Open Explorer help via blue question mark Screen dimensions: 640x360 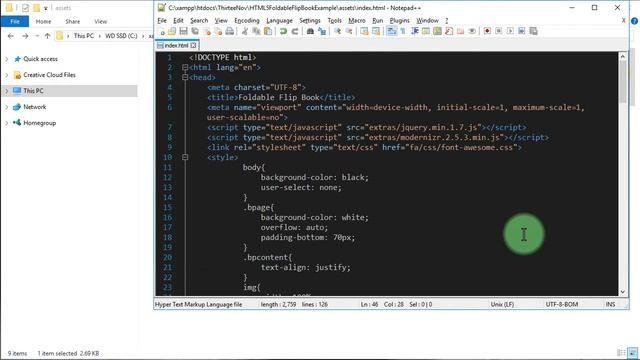pos(634,21)
